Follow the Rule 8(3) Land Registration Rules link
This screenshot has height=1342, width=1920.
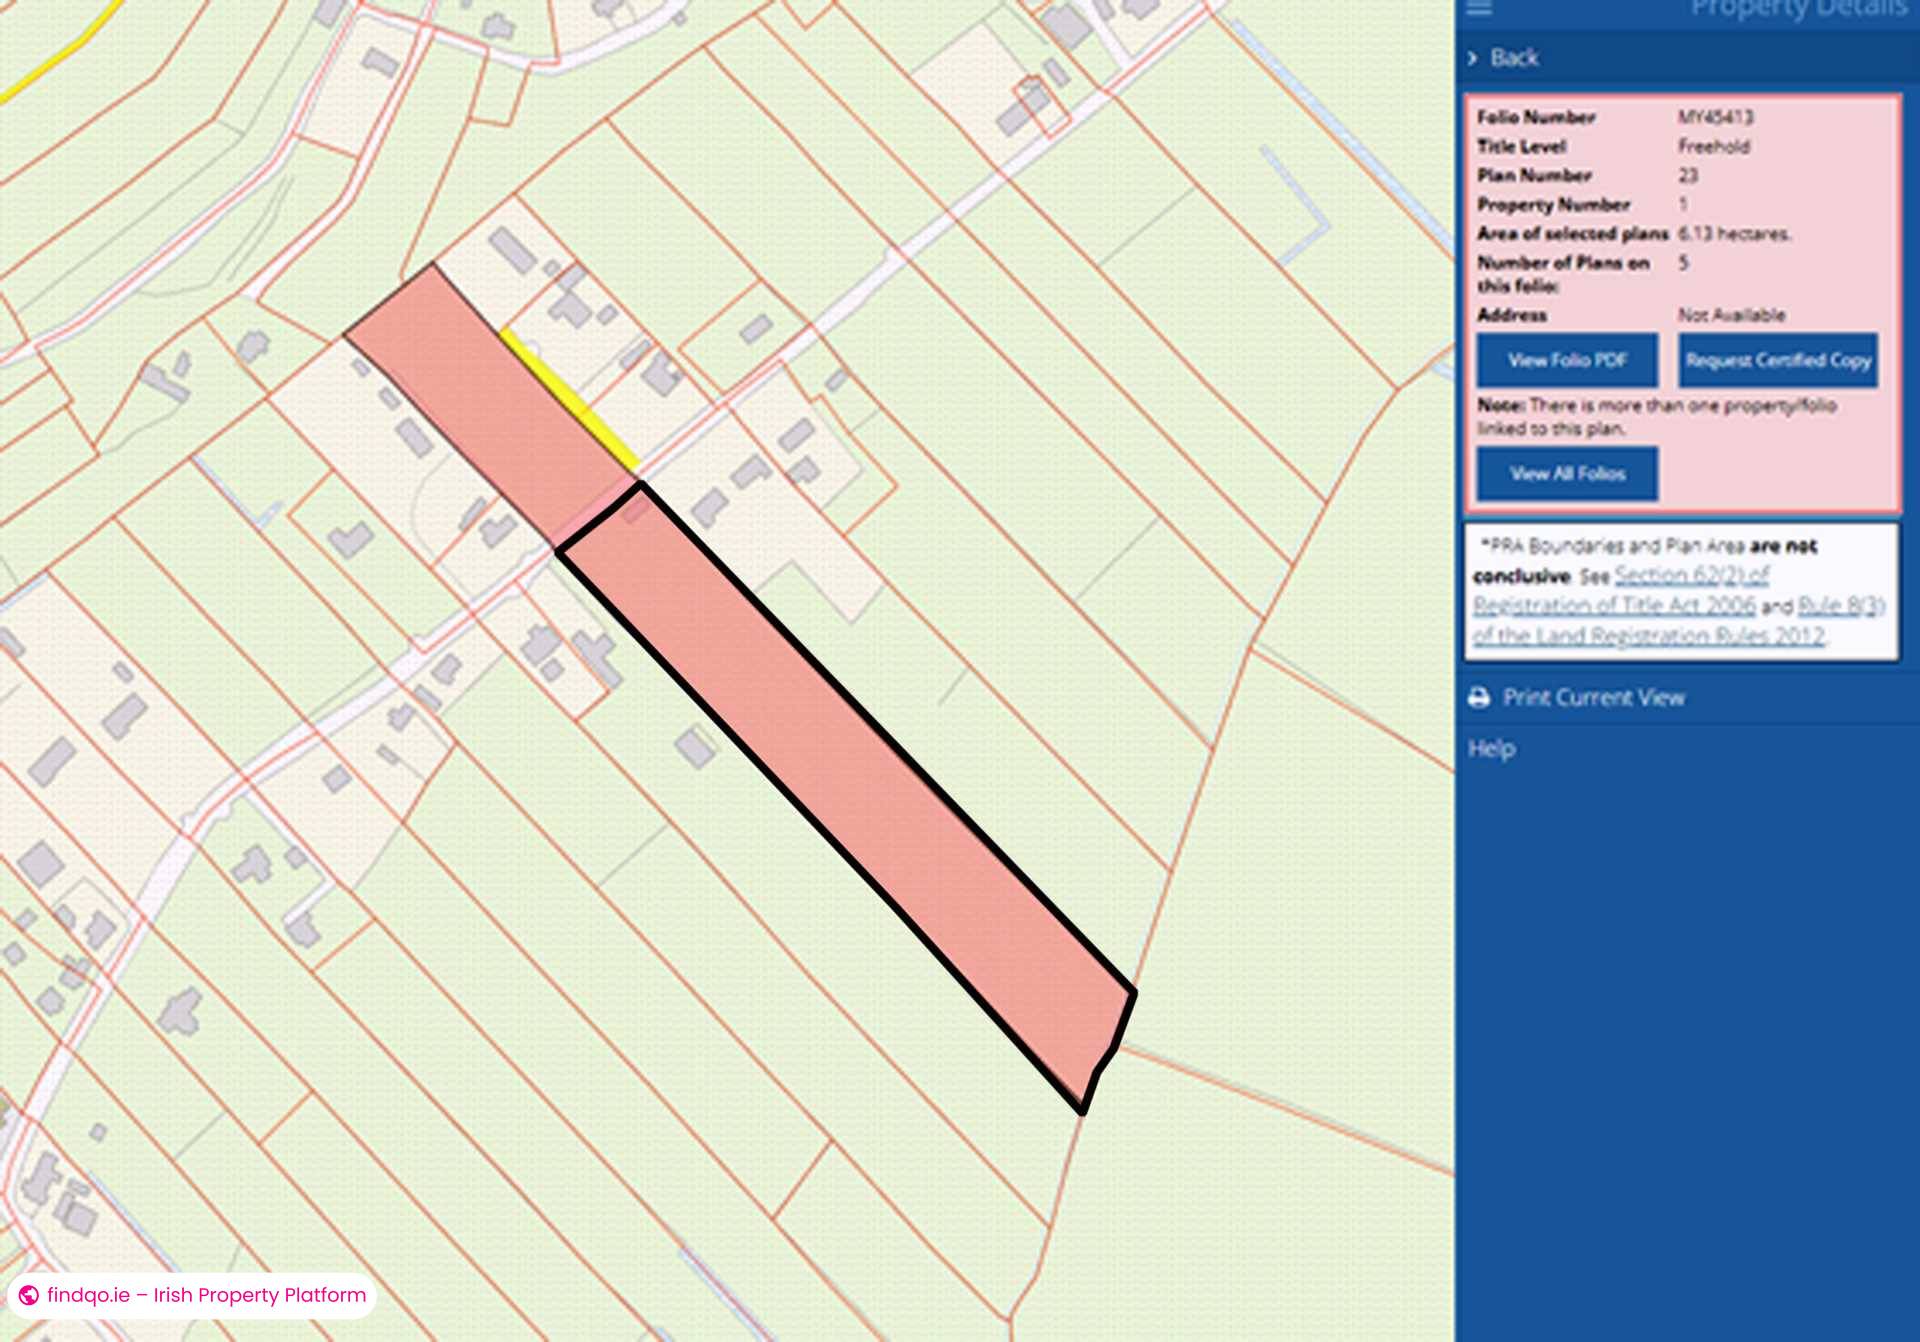[1678, 621]
